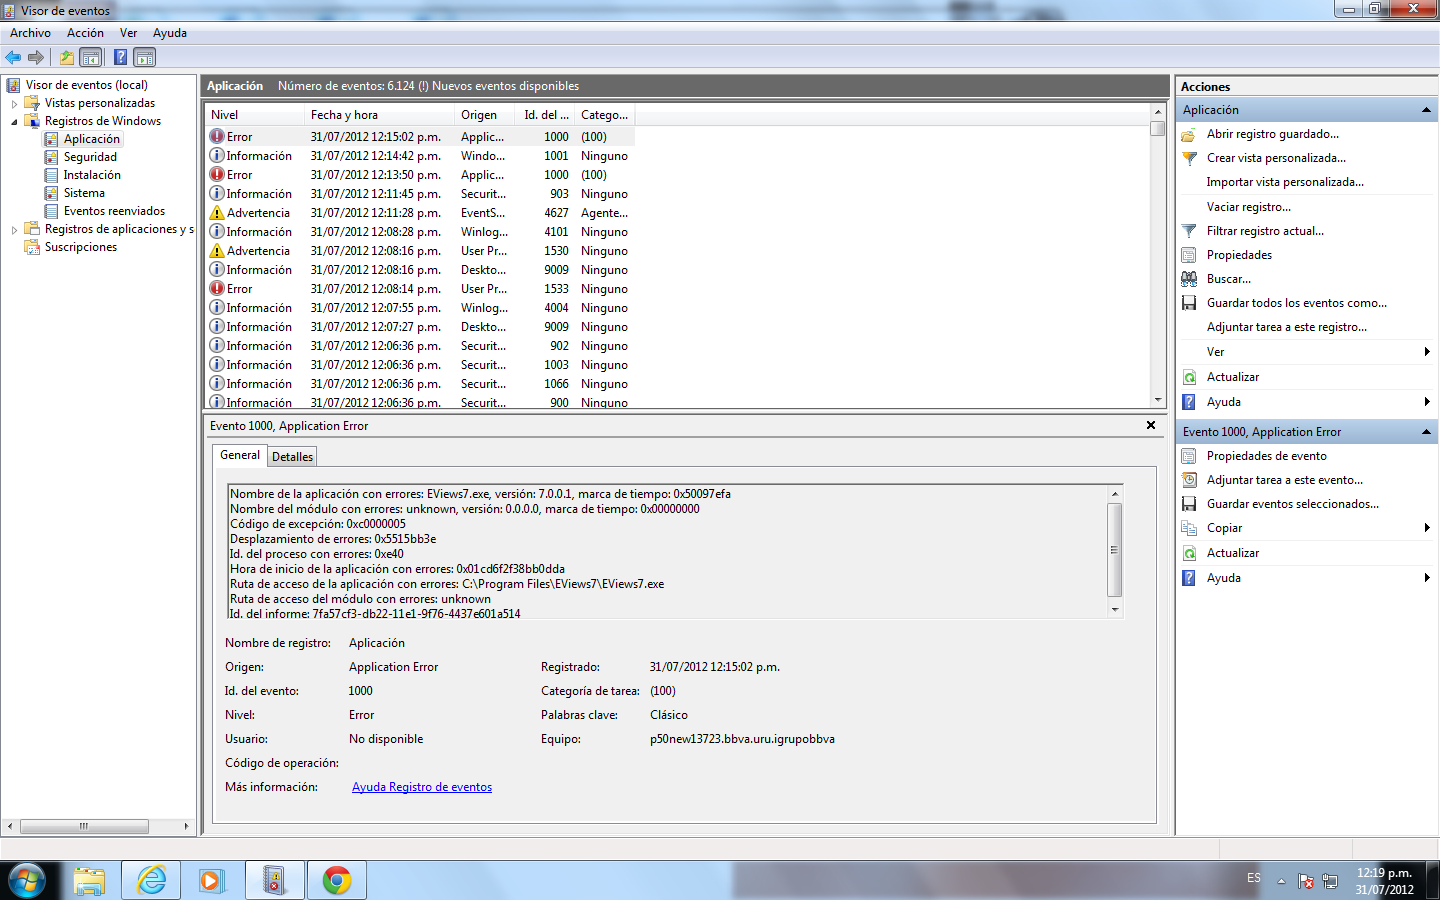This screenshot has width=1440, height=900.
Task: Open the Acción menu
Action: click(x=85, y=33)
